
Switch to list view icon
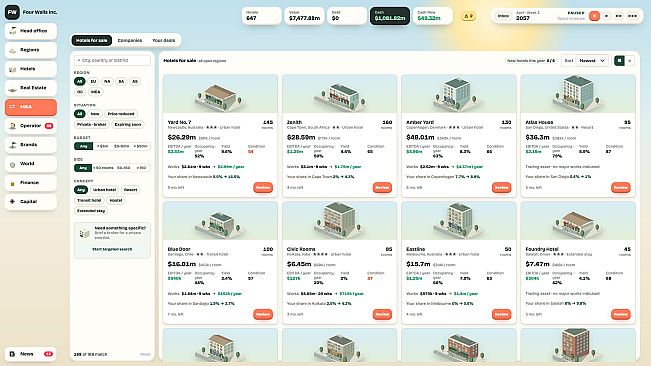click(x=630, y=61)
